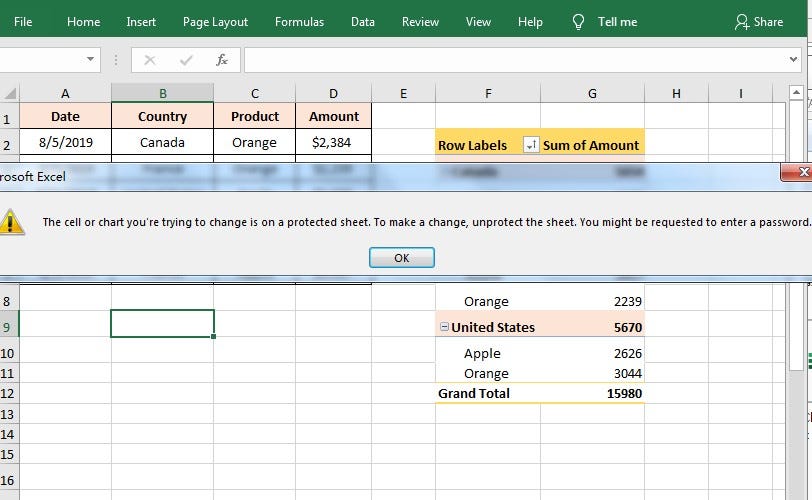This screenshot has height=500, width=812.
Task: Click the selected cell B9
Action: point(162,323)
